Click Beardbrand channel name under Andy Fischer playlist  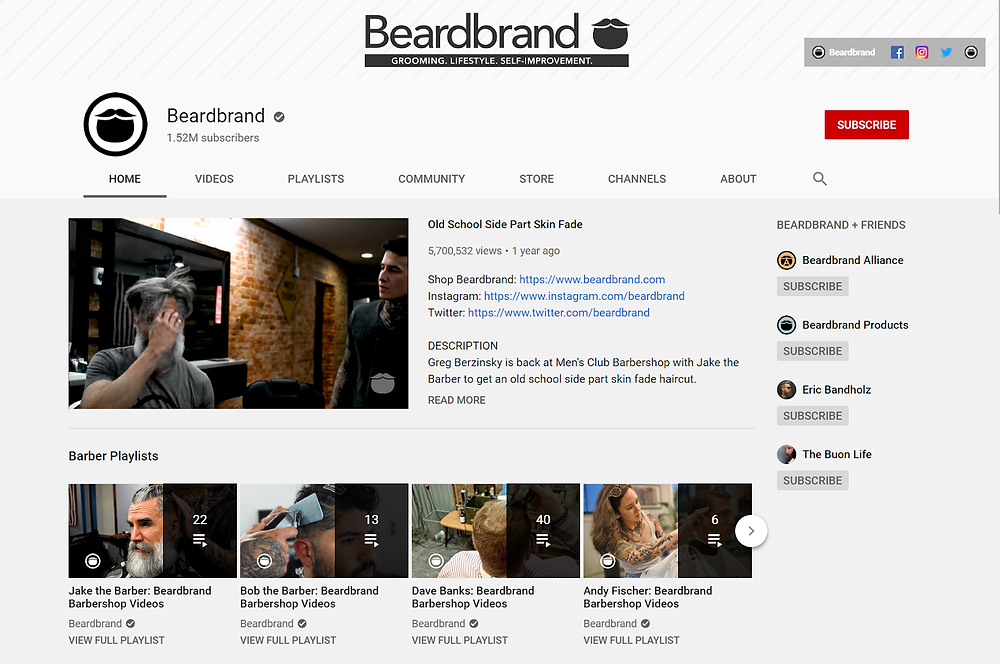pos(610,623)
